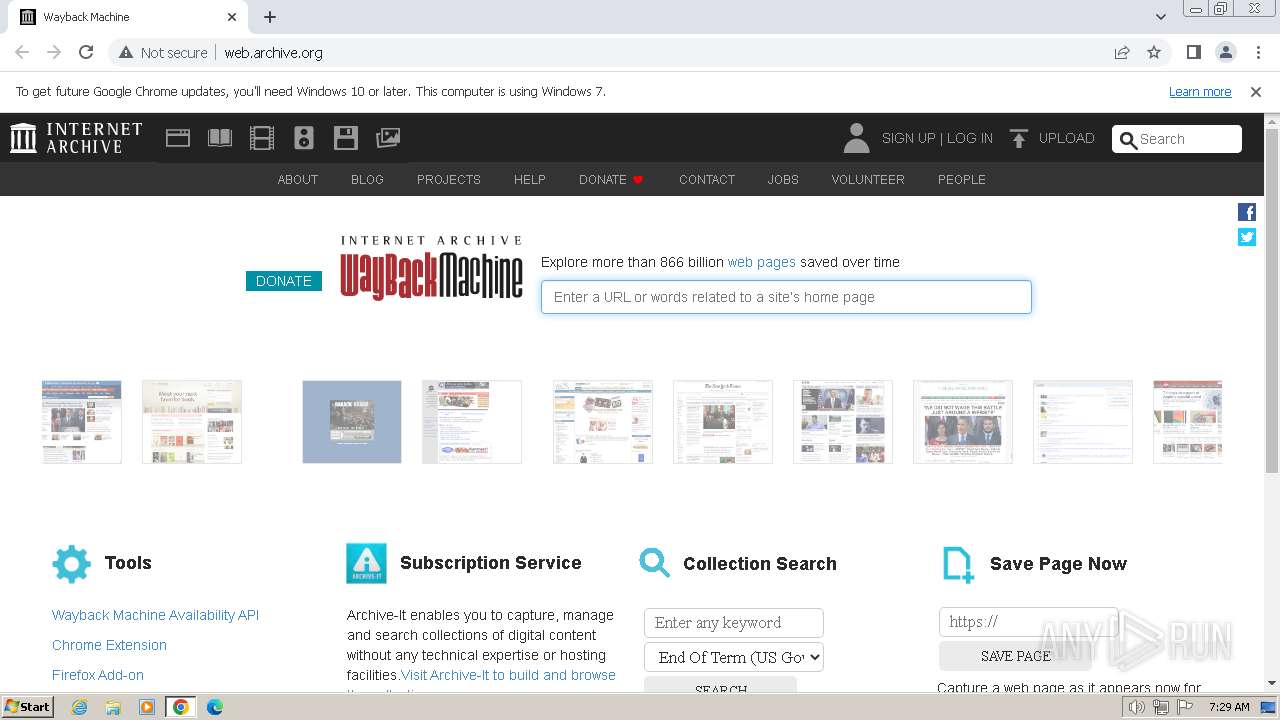Open the Chrome side panel
Screen dimensions: 1280x720
coord(1193,52)
